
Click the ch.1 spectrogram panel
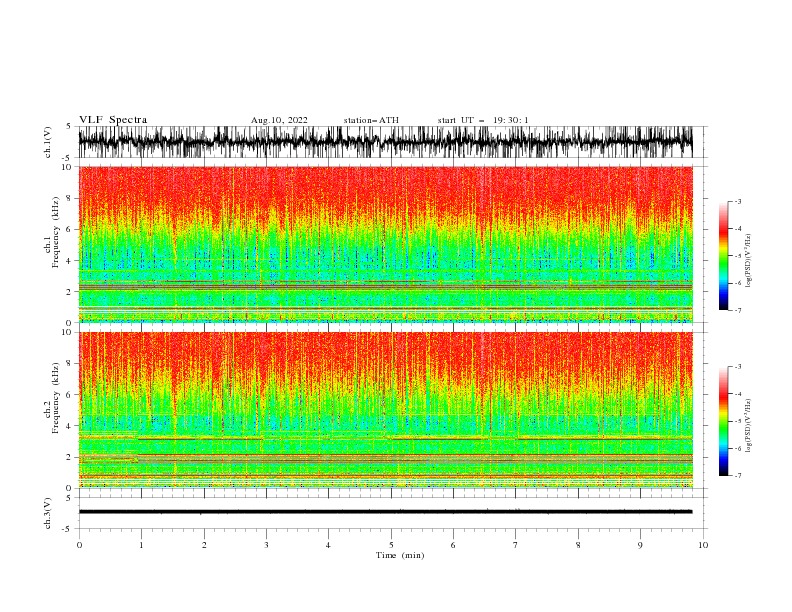pos(385,244)
